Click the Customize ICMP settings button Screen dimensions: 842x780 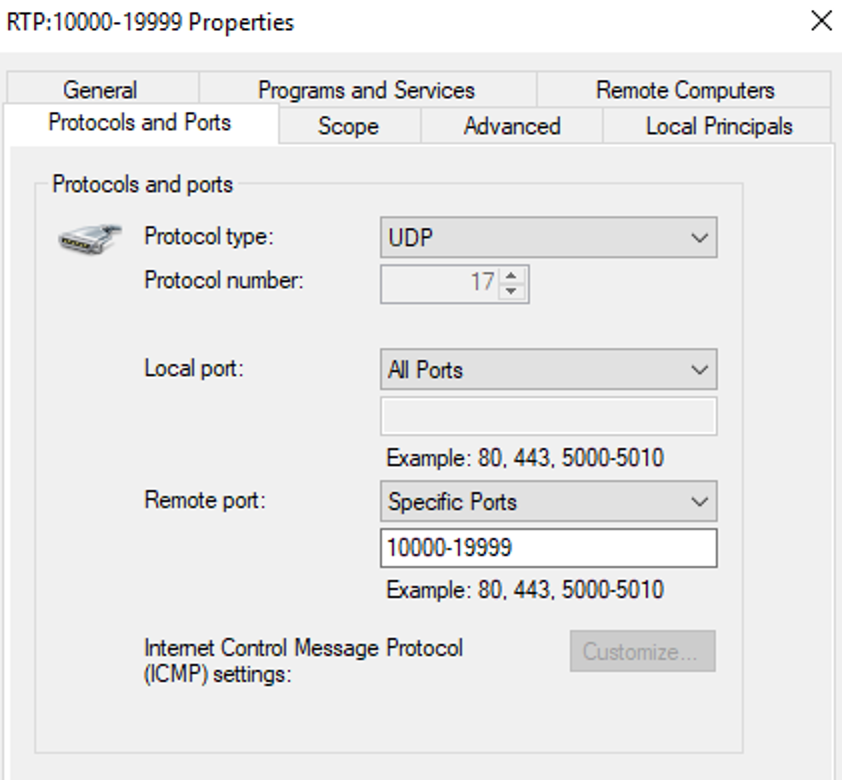[642, 651]
